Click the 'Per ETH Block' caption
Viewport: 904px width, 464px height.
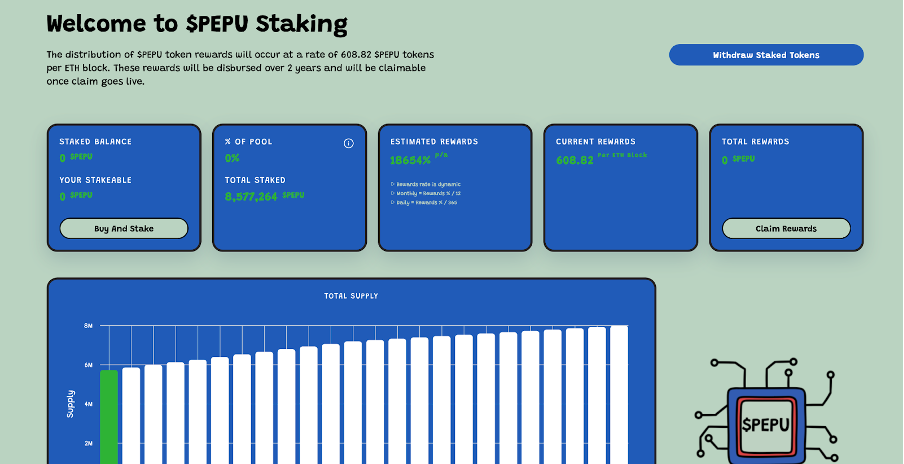coord(622,155)
